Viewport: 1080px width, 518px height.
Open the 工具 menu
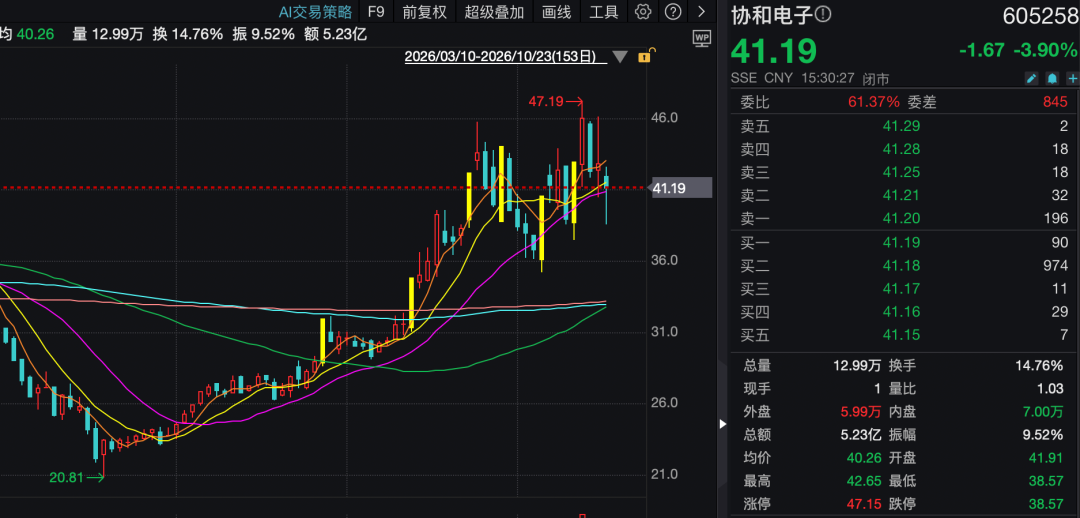coord(604,12)
